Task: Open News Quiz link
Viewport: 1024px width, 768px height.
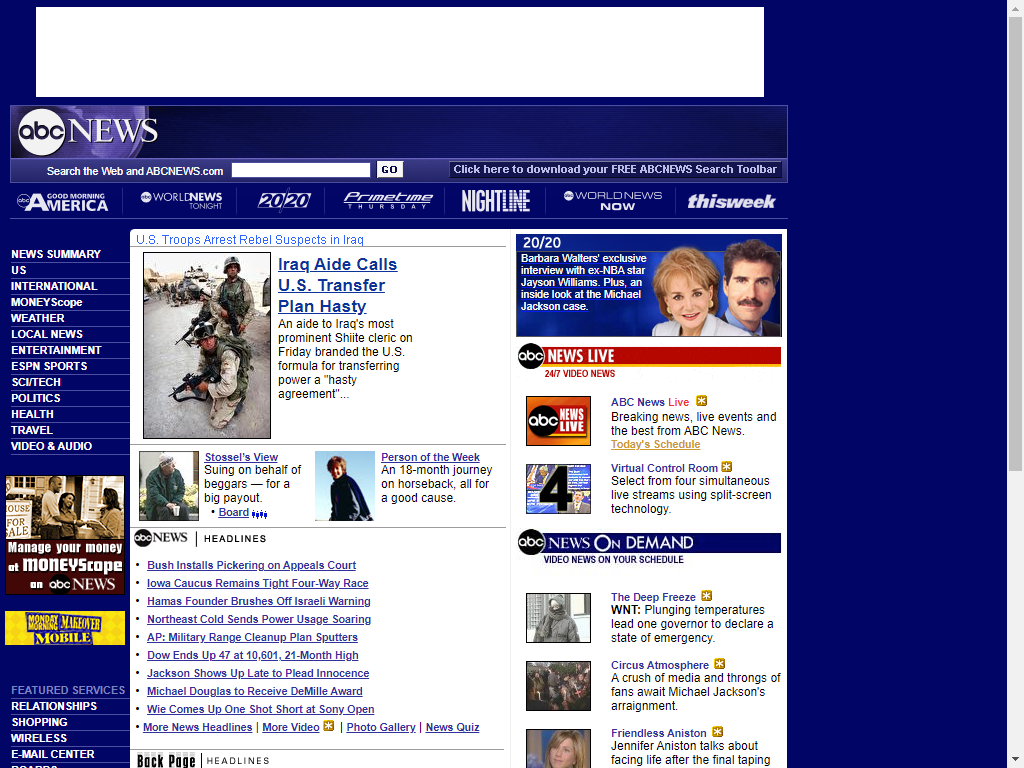Action: [453, 728]
